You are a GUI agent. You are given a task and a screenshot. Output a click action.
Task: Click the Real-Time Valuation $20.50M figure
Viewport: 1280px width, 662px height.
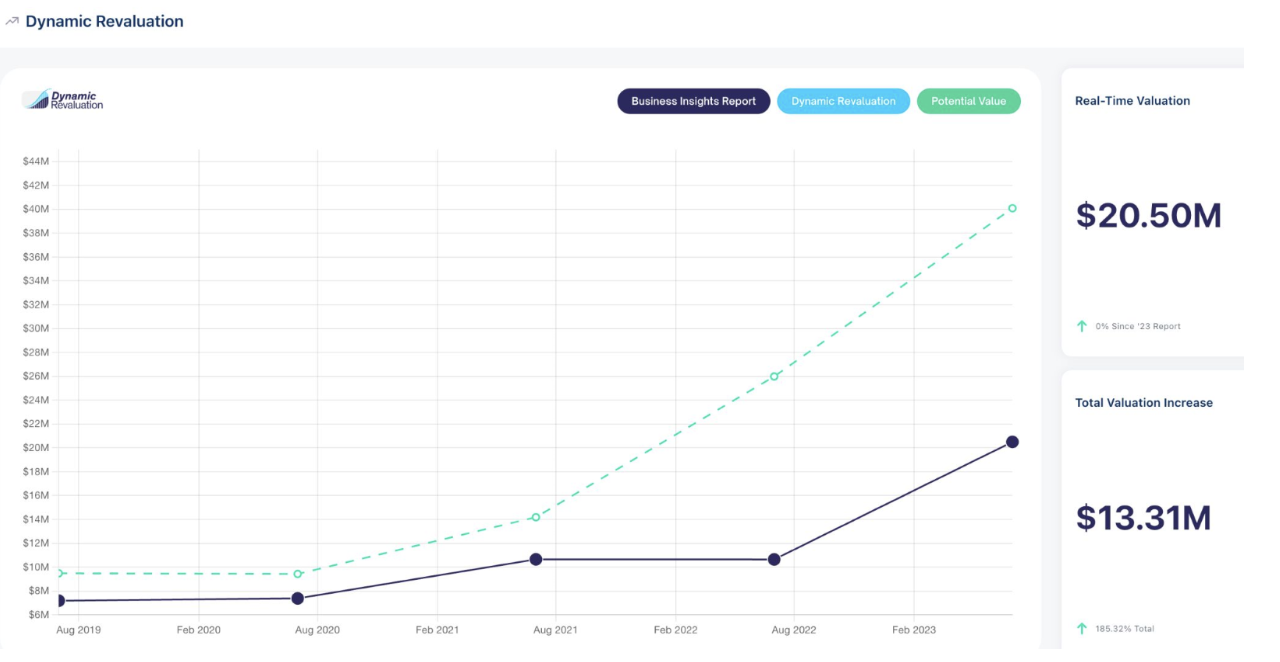tap(1150, 215)
